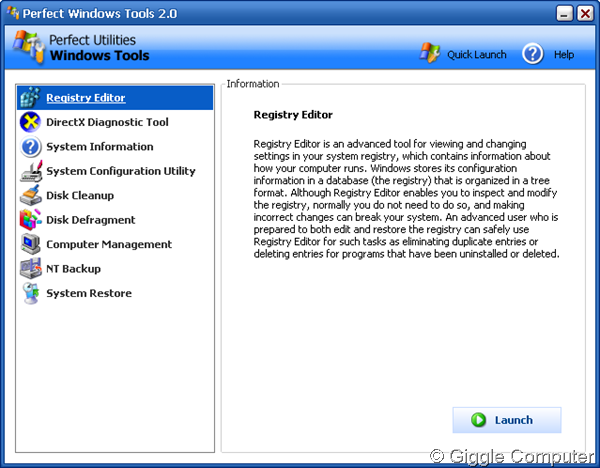Image resolution: width=600 pixels, height=468 pixels.
Task: Pick Disk Cleanup in the list
Action: 115,196
